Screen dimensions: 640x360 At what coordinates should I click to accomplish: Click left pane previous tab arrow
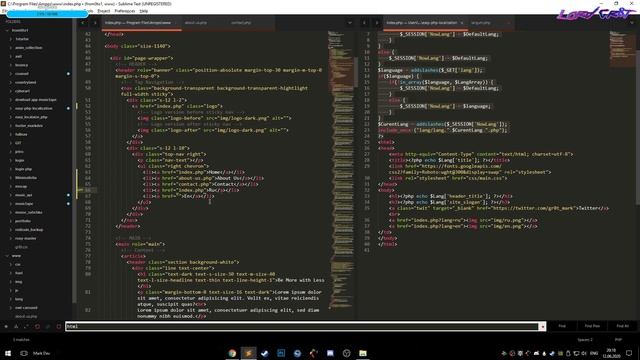83,23
